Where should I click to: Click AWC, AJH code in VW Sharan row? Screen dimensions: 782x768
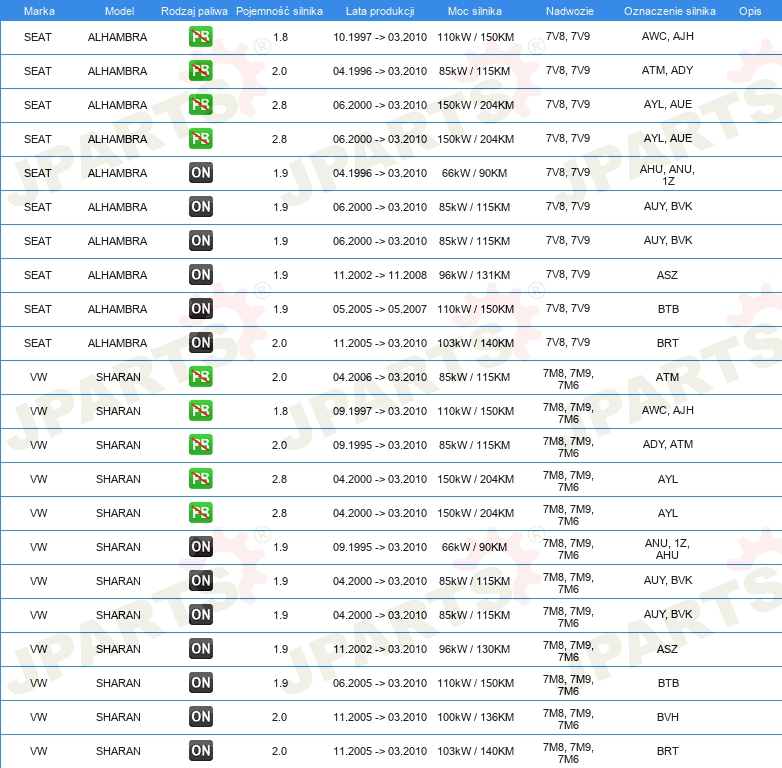pyautogui.click(x=668, y=410)
